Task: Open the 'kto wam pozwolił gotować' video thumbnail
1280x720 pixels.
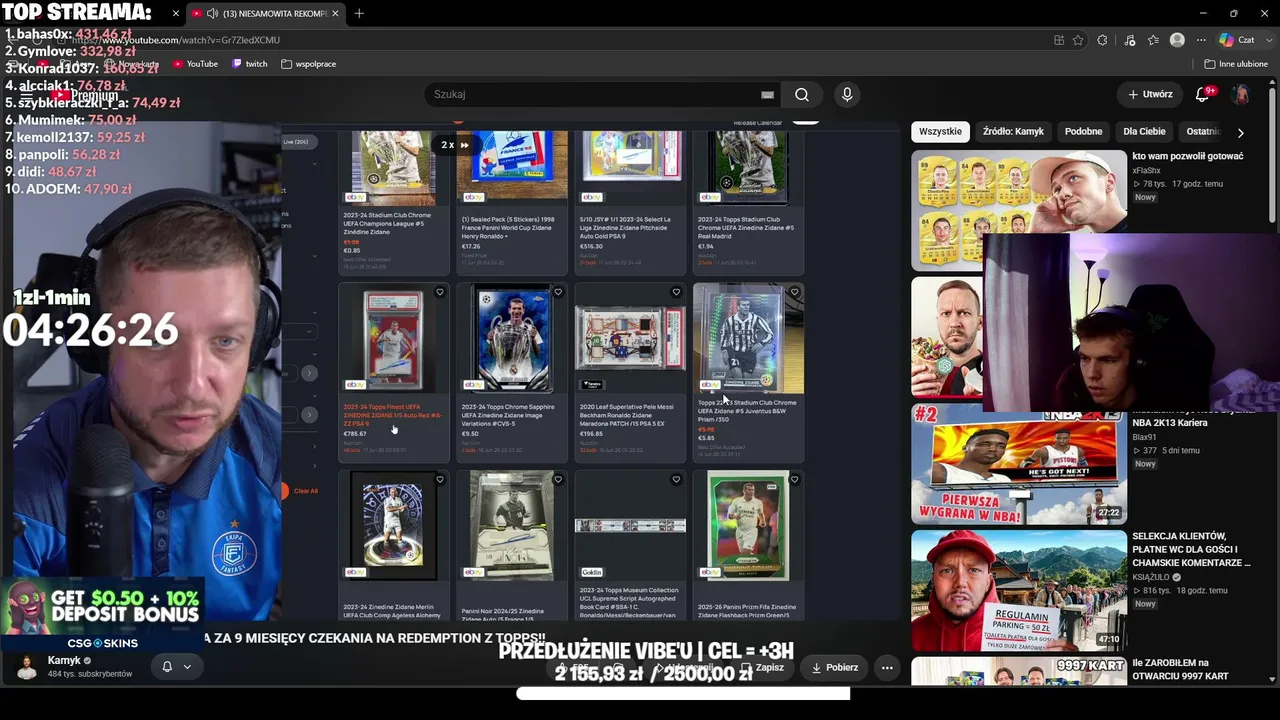Action: (x=1018, y=210)
